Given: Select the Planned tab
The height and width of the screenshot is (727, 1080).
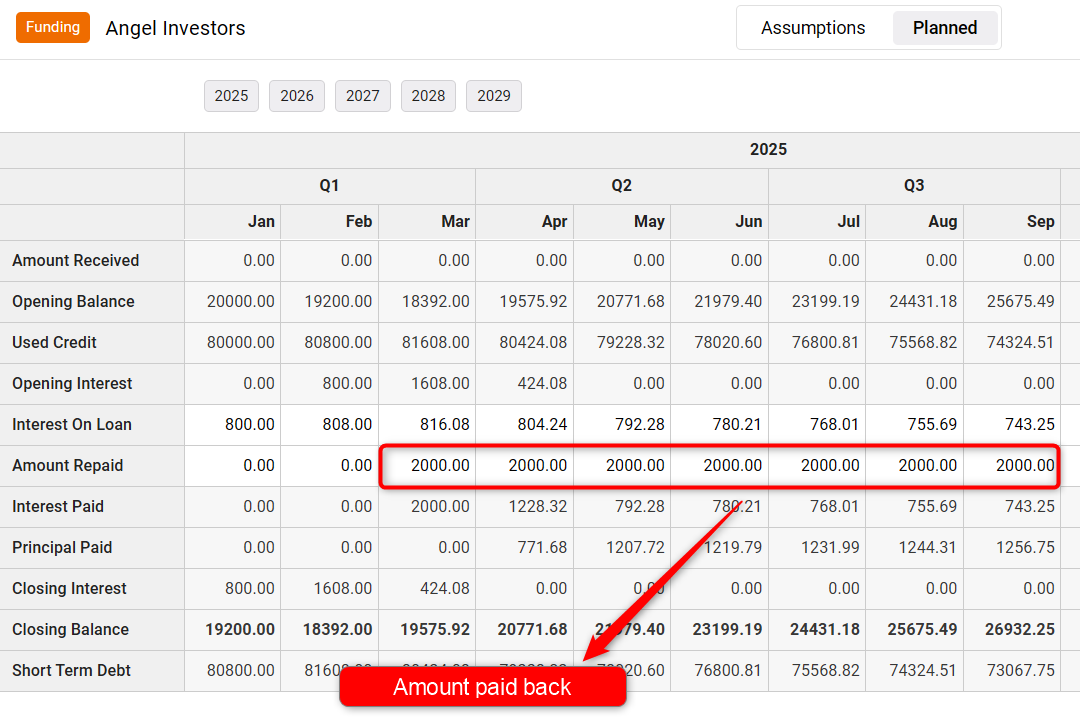Looking at the screenshot, I should tap(945, 28).
